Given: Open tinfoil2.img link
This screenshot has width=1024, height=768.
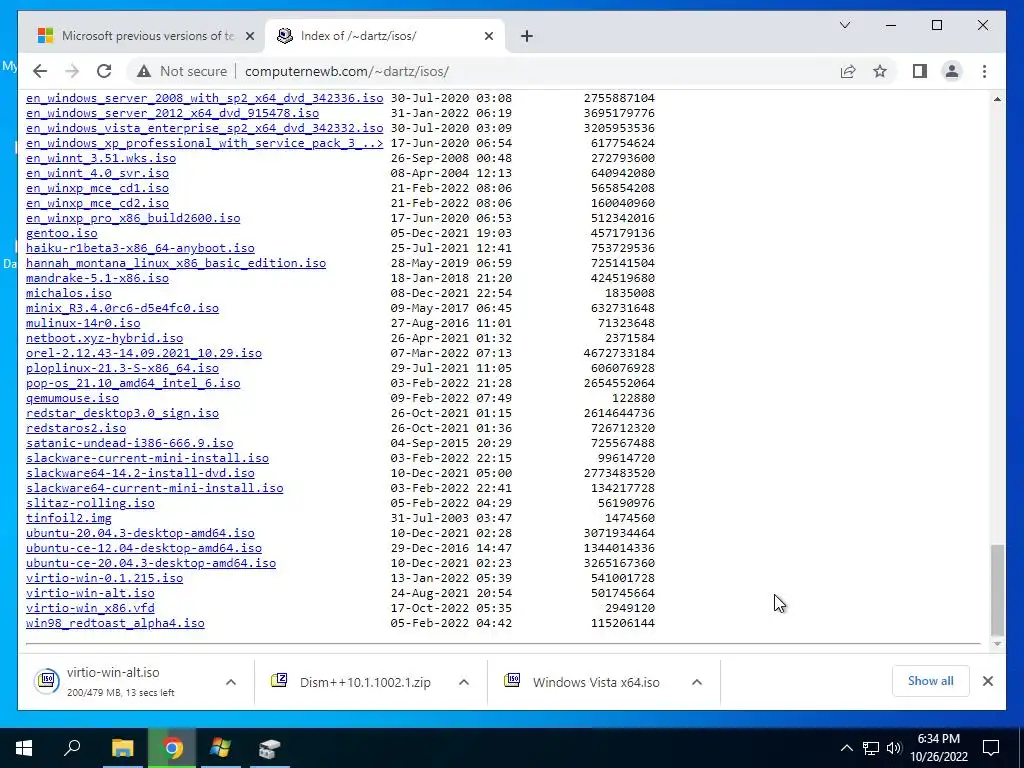Looking at the screenshot, I should (69, 519).
